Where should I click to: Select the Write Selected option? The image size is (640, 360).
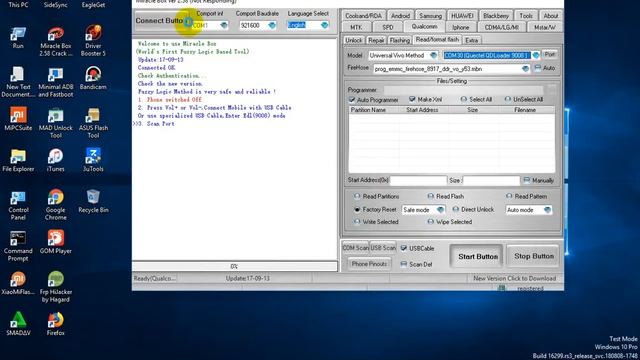(357, 222)
